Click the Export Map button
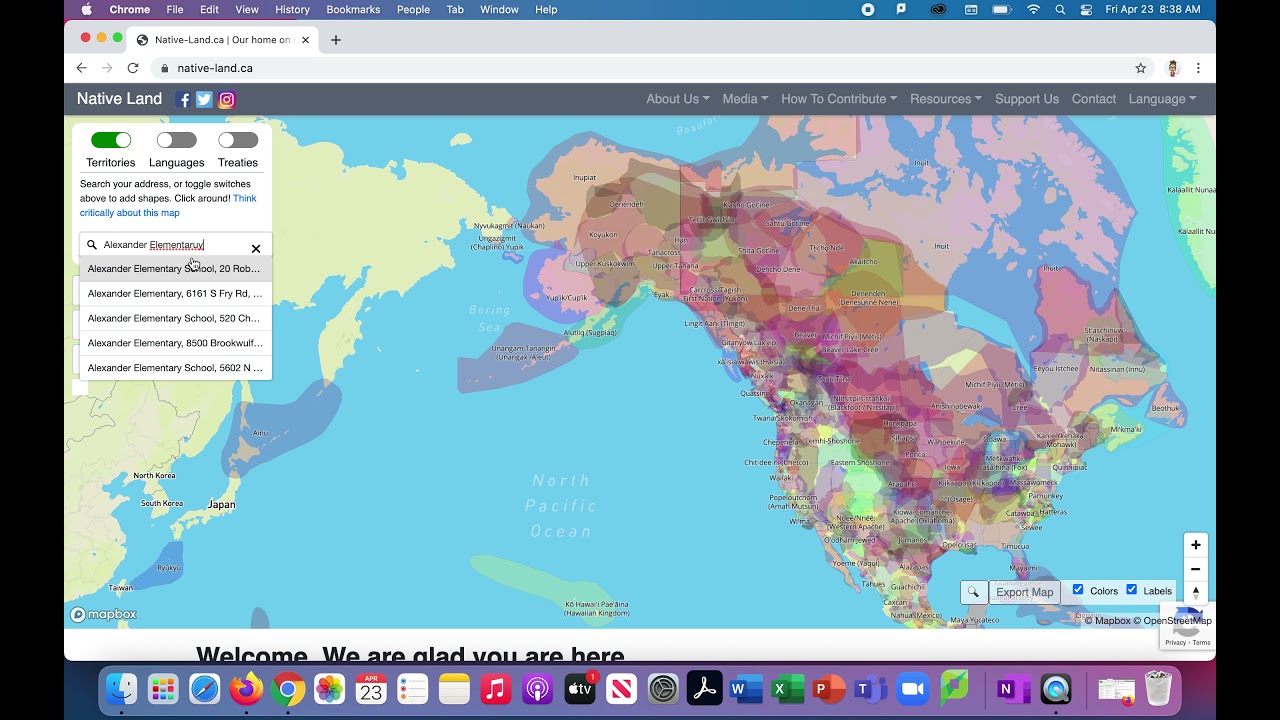 pos(1025,592)
